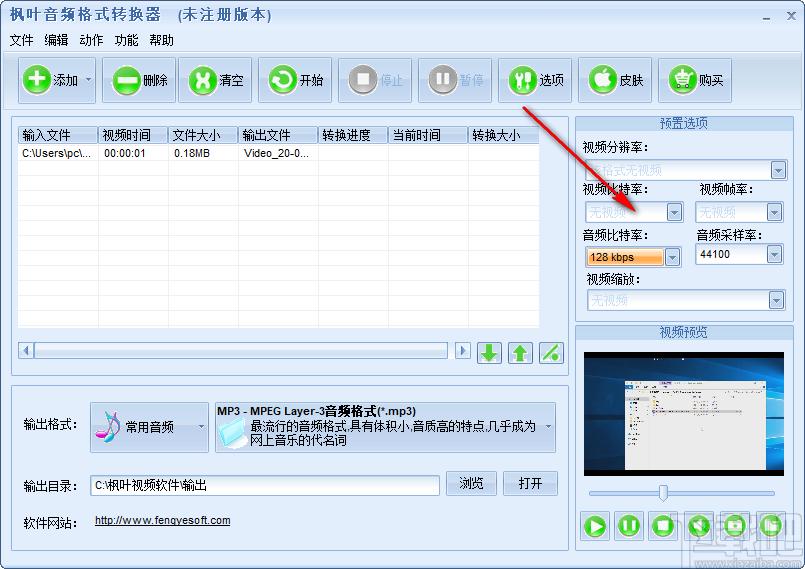Open the snapshot folder icon in preview
The height and width of the screenshot is (569, 805).
(771, 526)
